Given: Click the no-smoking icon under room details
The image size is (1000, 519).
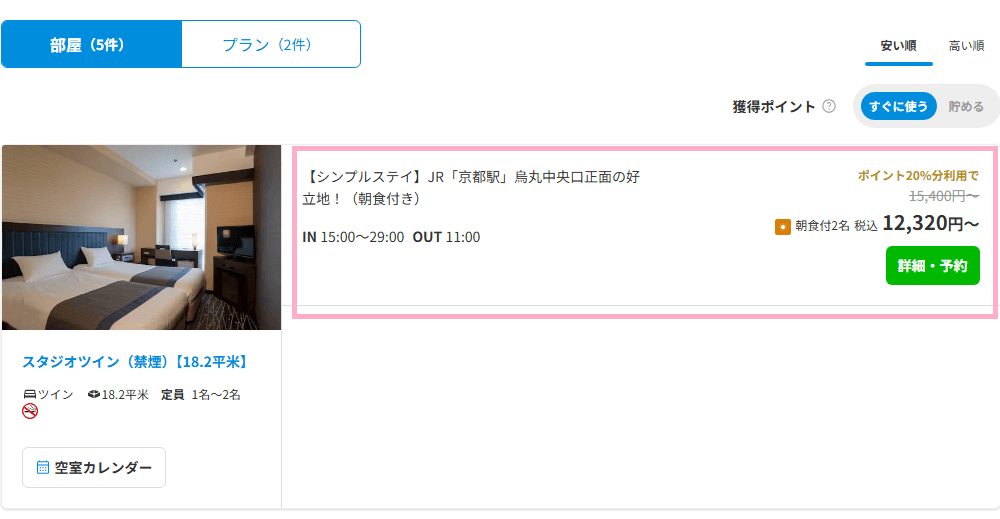Looking at the screenshot, I should click(x=30, y=411).
